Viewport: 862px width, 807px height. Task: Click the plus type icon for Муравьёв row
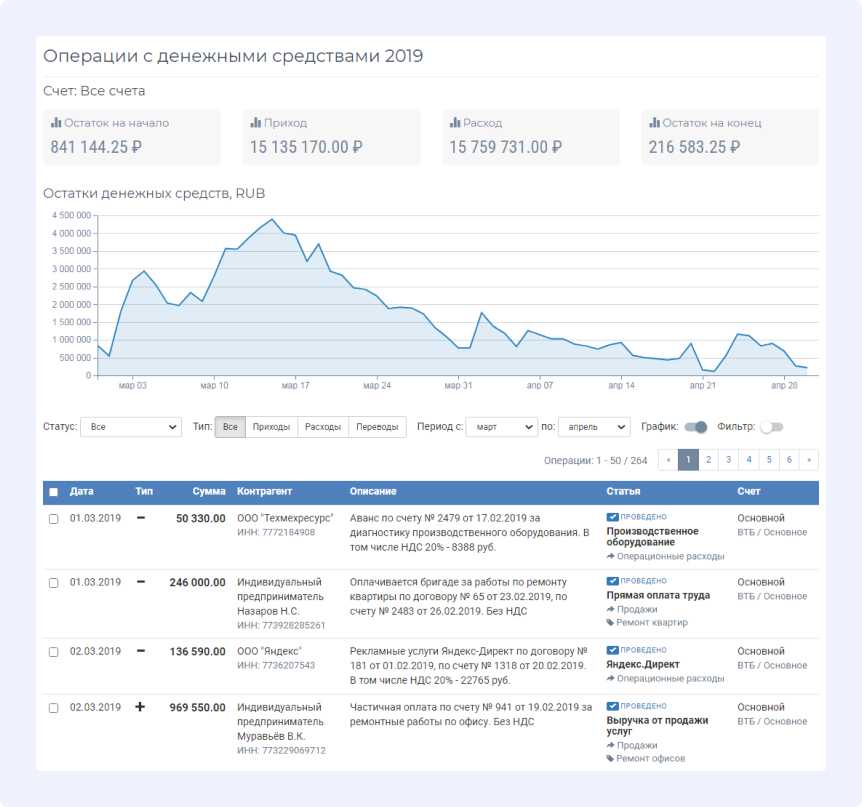coord(140,707)
